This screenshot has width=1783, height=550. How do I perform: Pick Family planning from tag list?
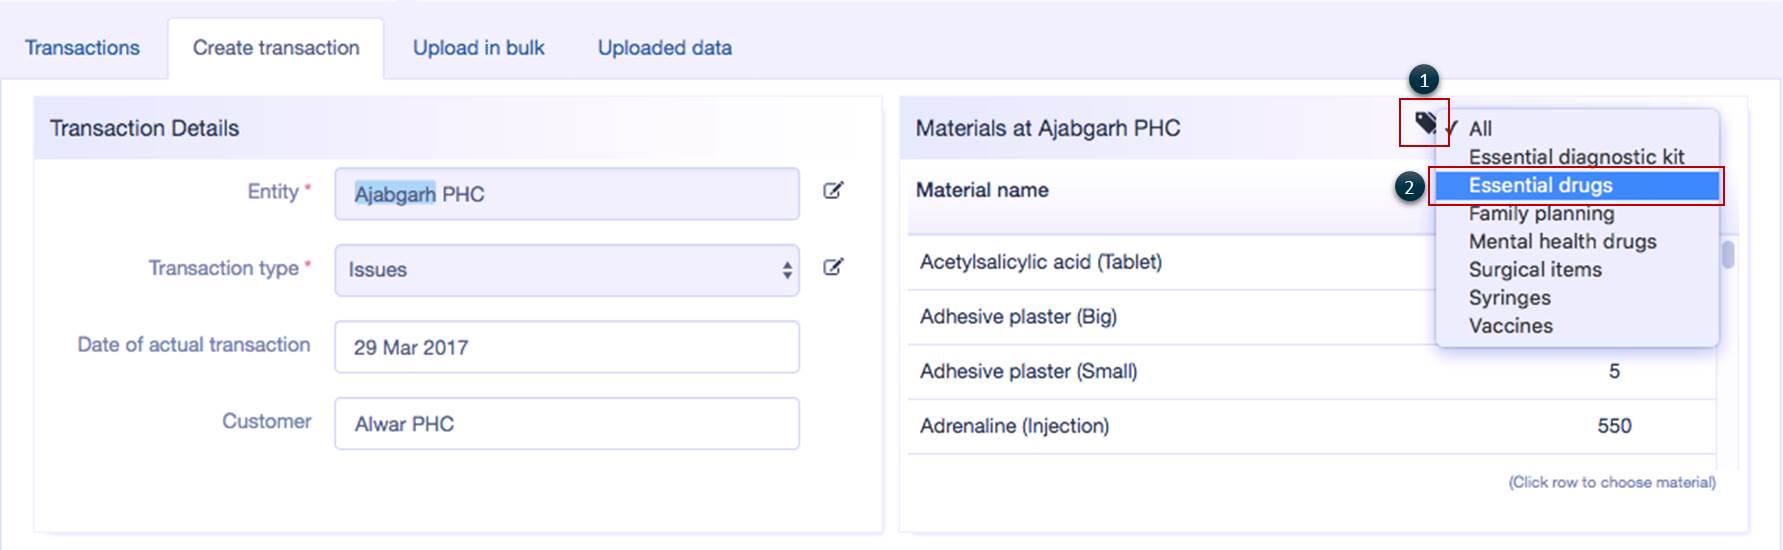pos(1541,214)
